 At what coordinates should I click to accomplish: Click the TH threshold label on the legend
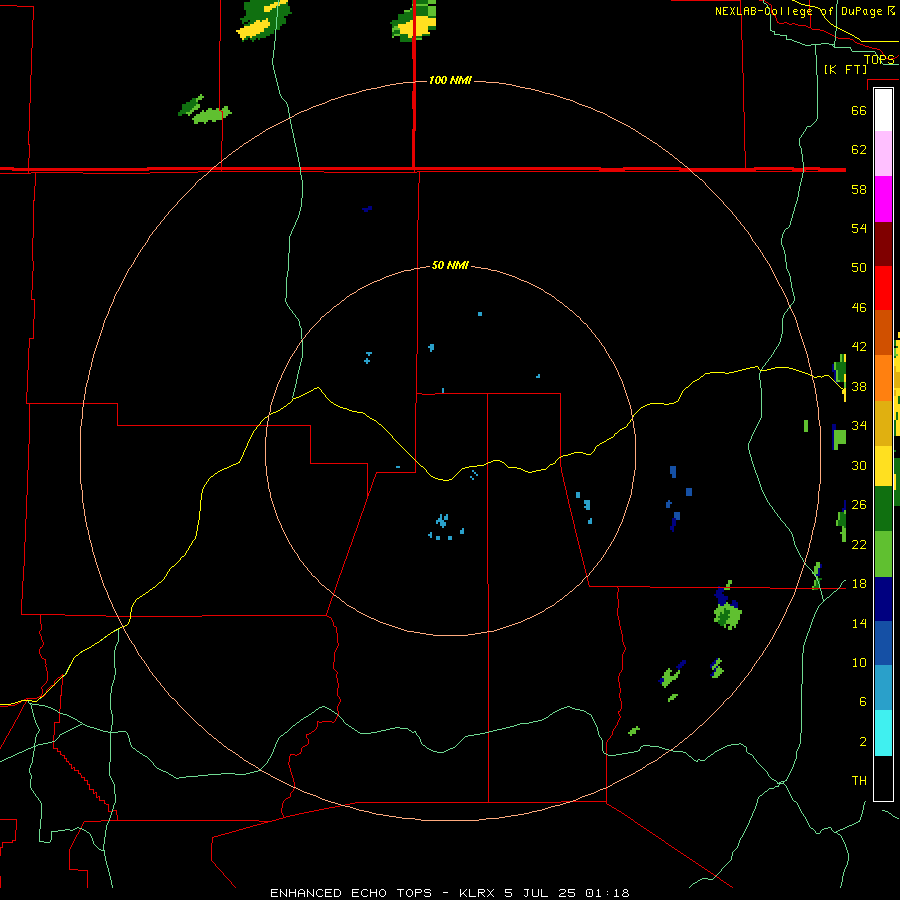click(859, 781)
